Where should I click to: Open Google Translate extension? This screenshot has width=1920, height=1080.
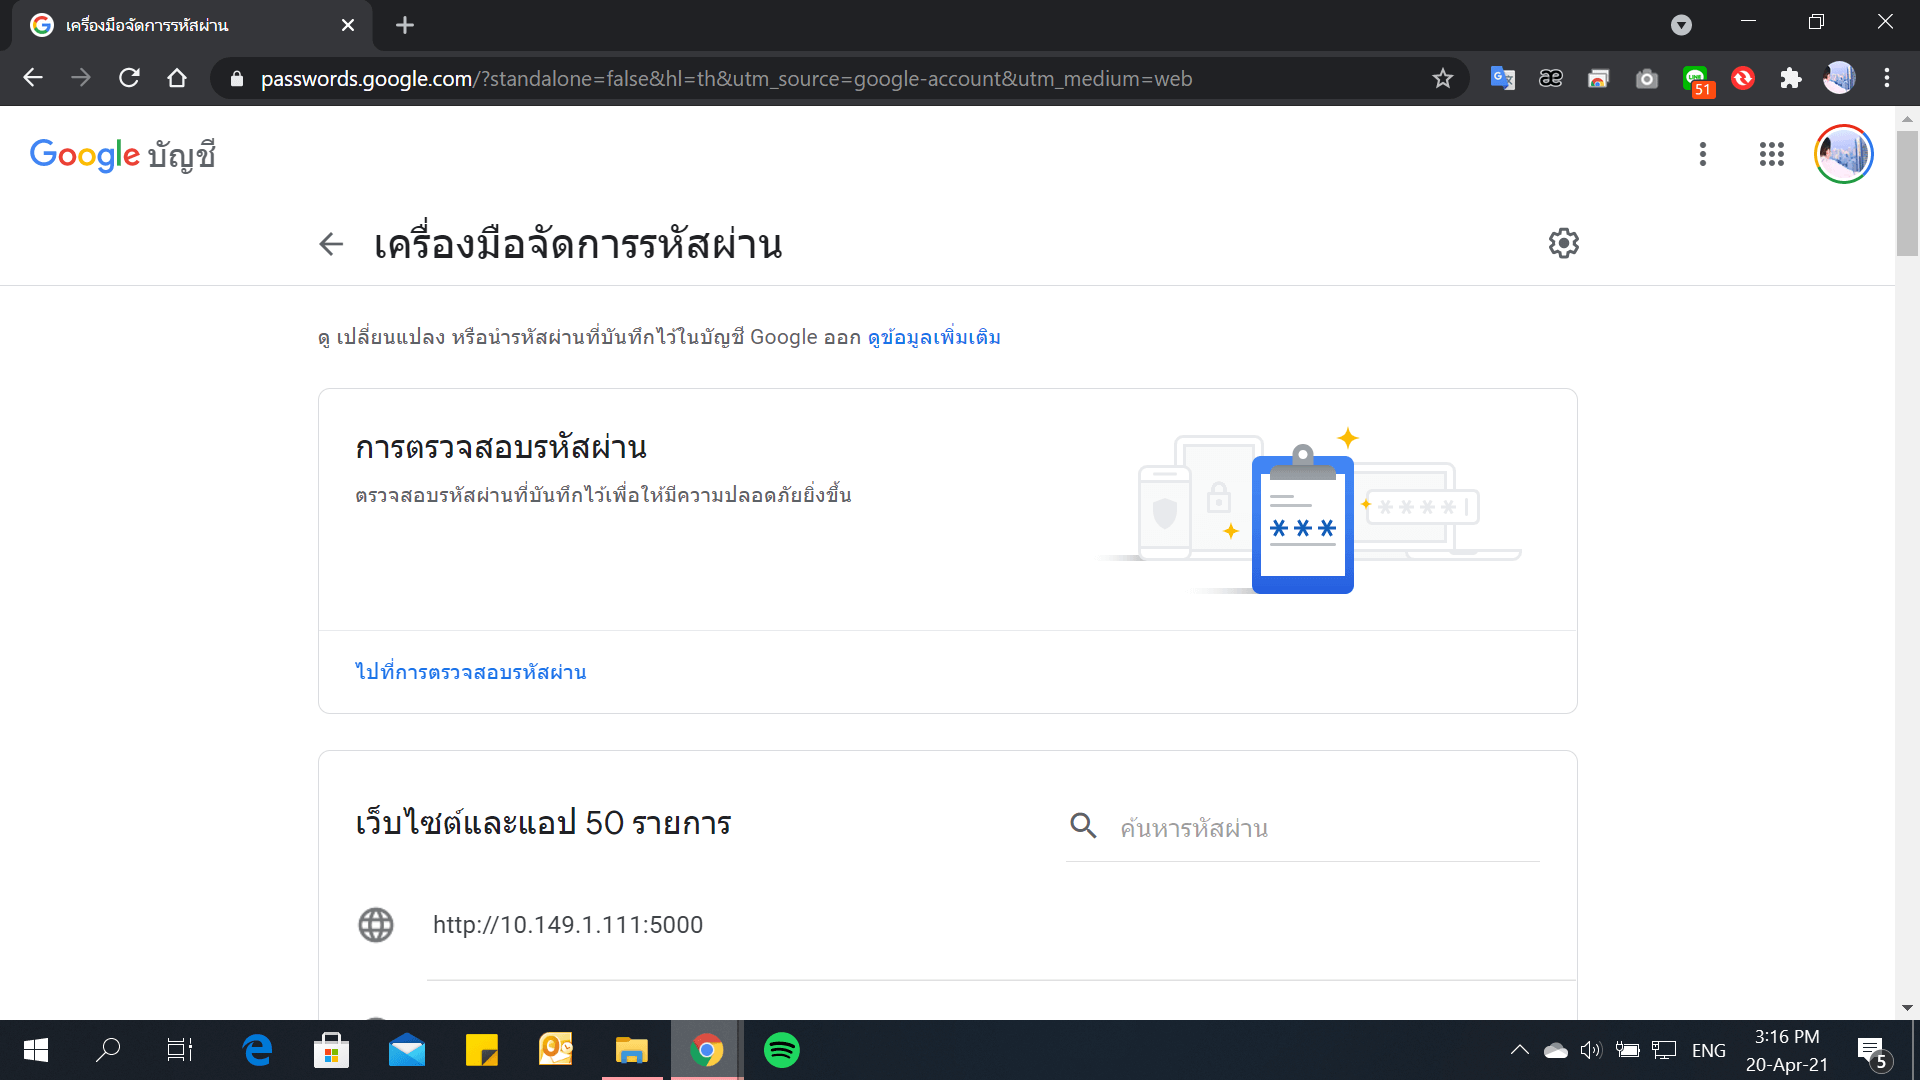click(x=1502, y=78)
